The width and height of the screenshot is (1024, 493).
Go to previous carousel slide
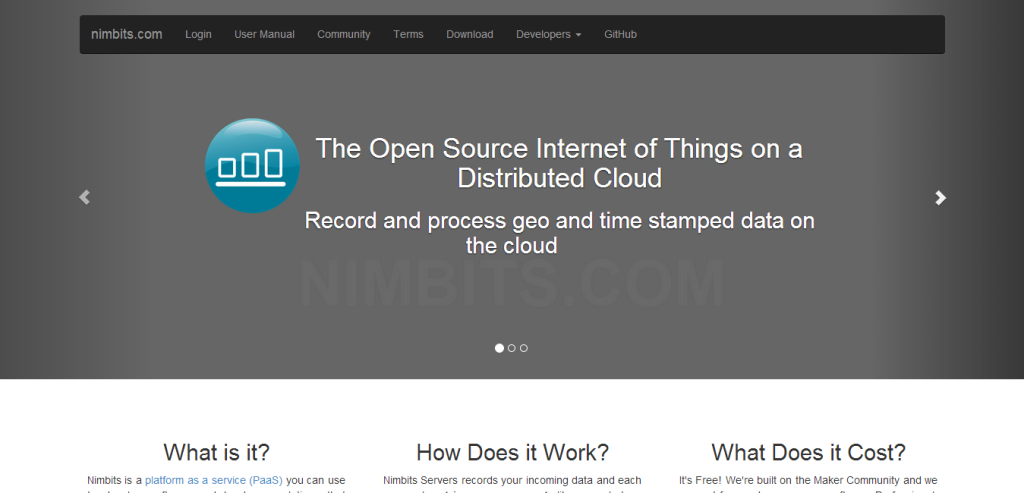84,198
